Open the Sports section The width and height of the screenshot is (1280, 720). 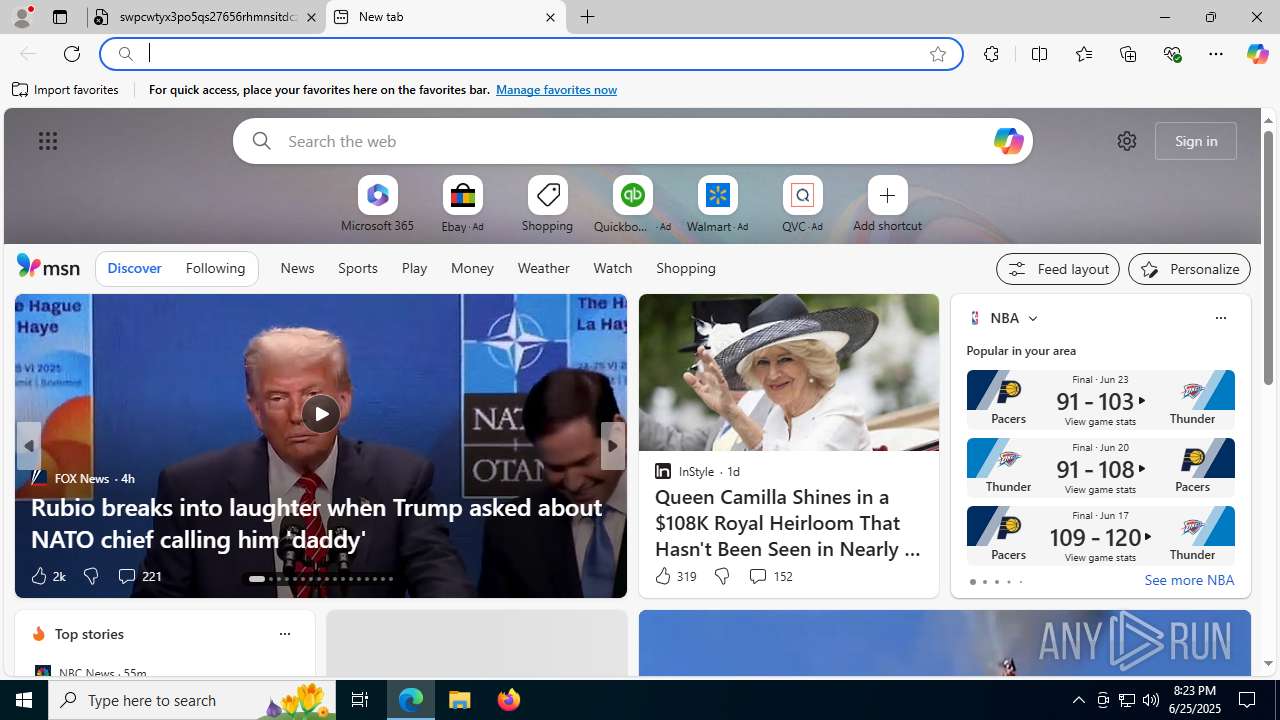pos(357,268)
